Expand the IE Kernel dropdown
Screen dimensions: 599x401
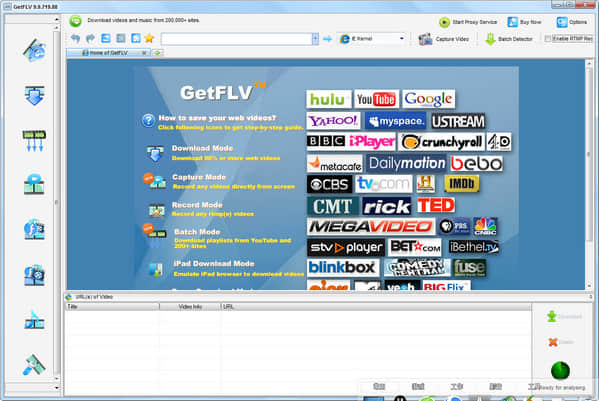401,39
